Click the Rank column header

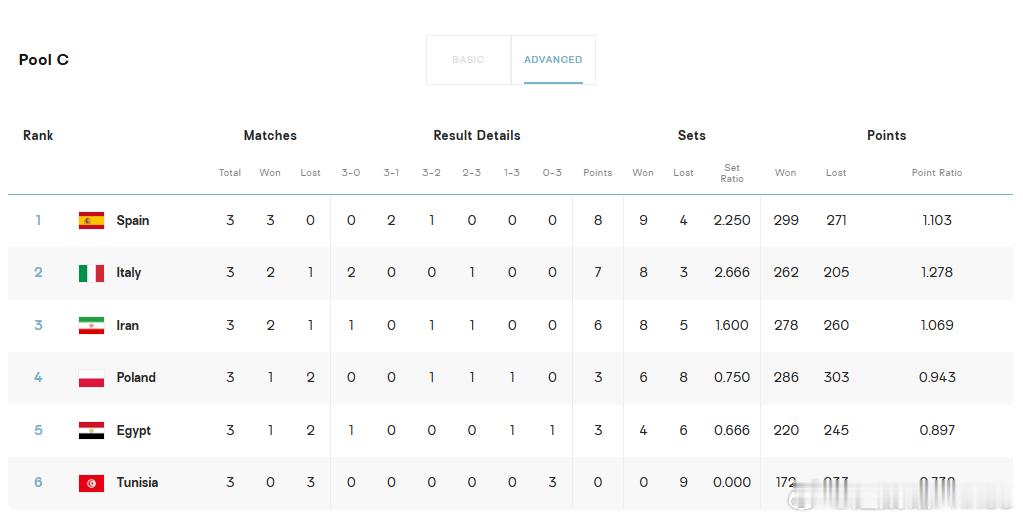point(38,136)
